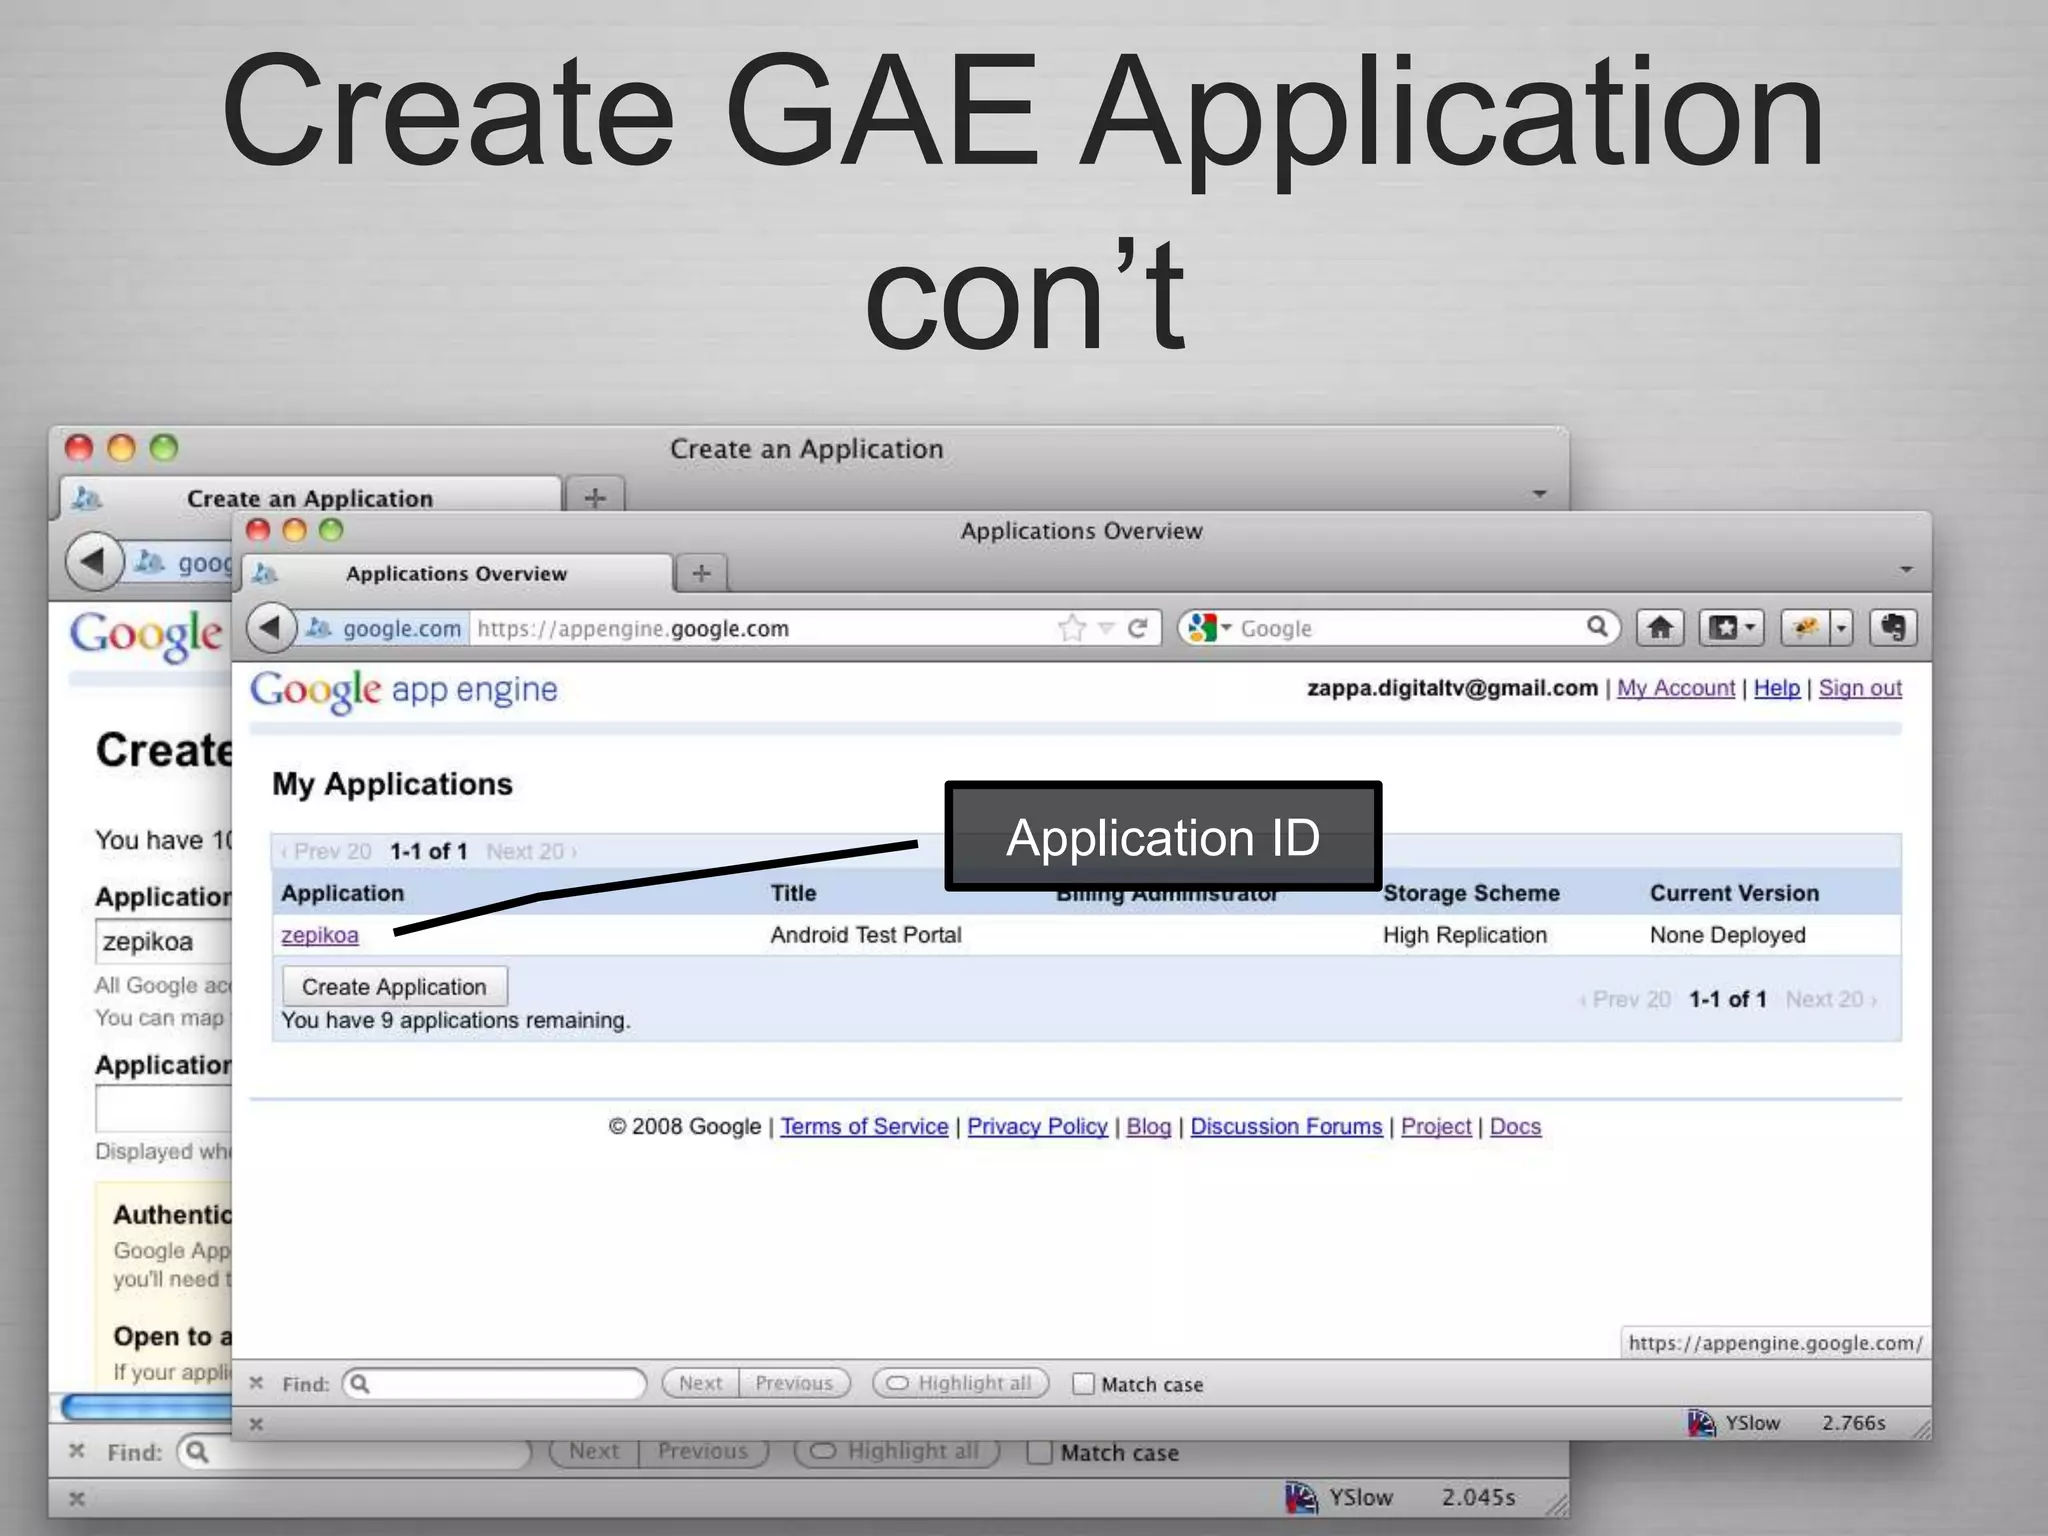Click zepikoa identifier field in back window
2048x1536 pixels.
(164, 942)
